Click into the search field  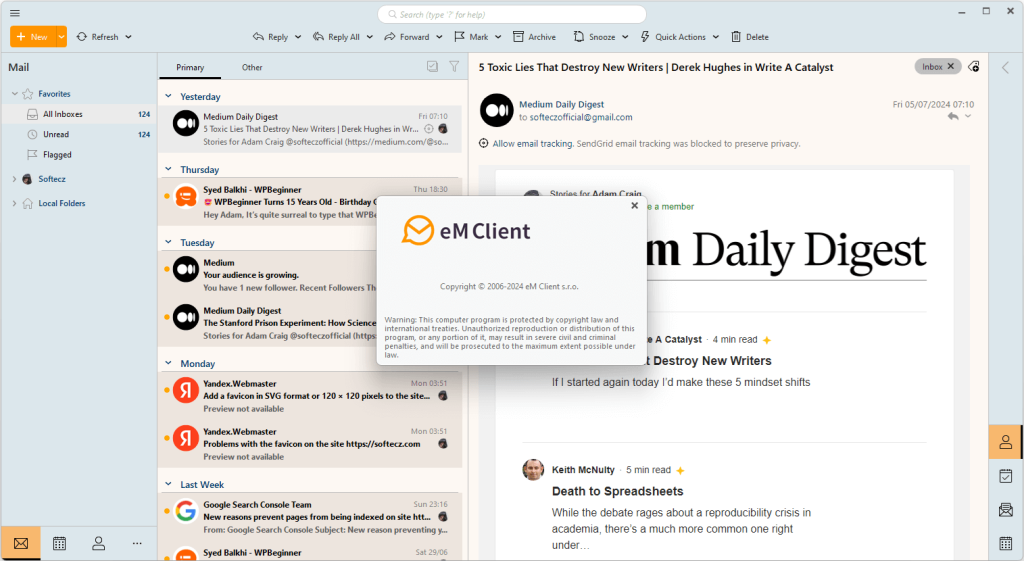[512, 14]
